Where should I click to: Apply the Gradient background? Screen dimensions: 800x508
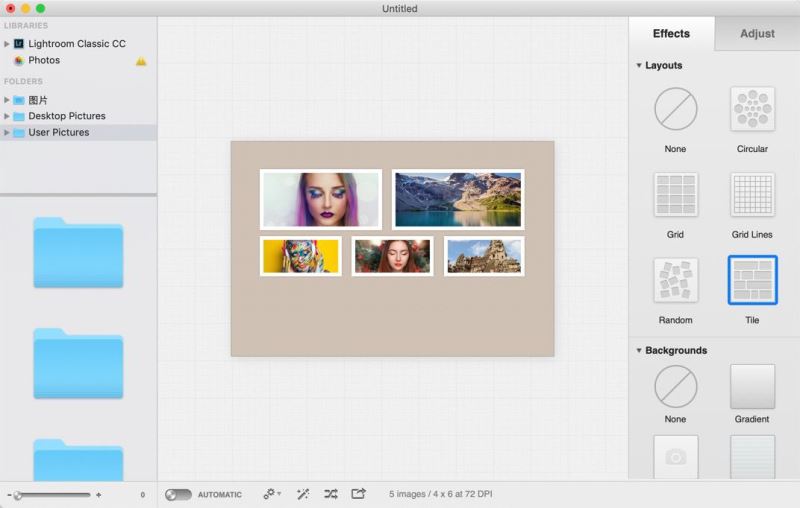click(752, 386)
